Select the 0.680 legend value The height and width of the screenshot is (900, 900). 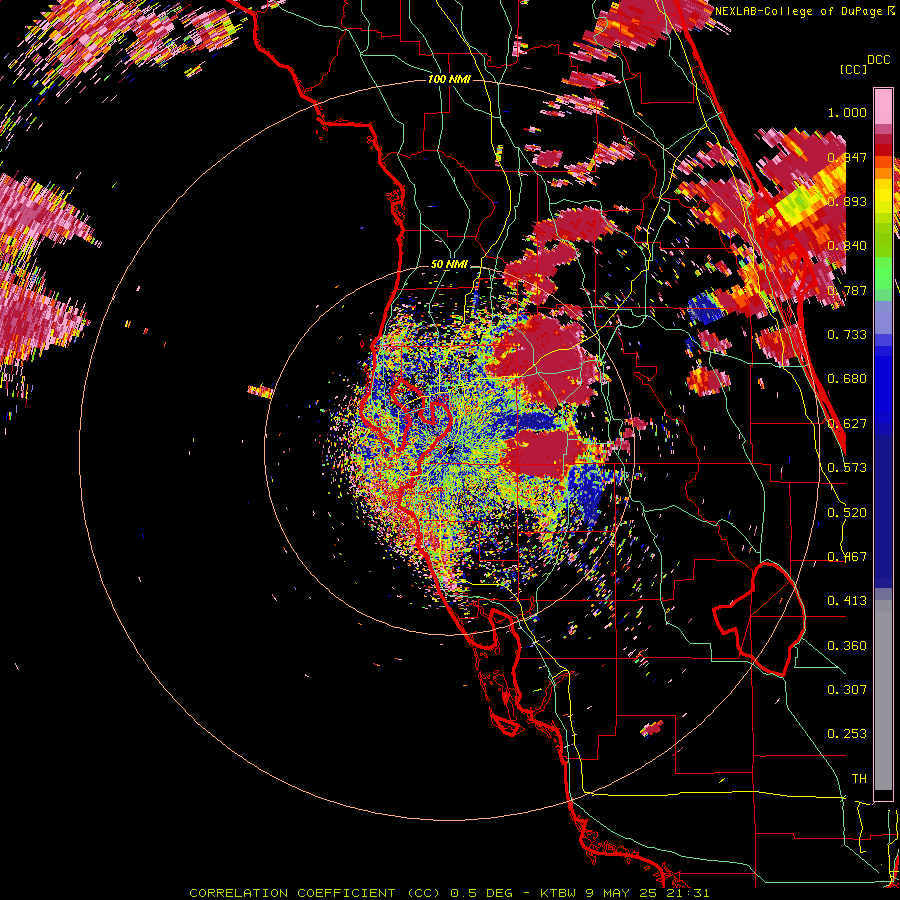[x=847, y=379]
